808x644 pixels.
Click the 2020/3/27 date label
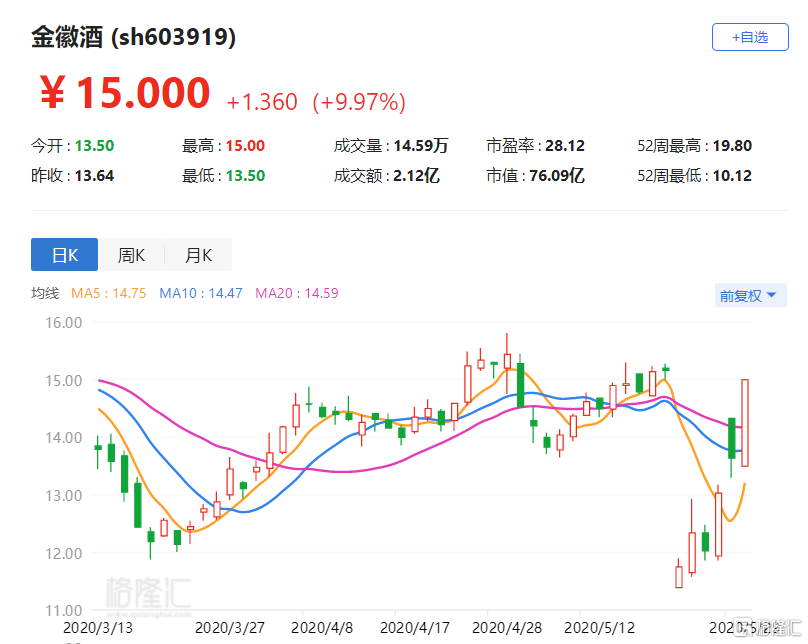point(230,628)
